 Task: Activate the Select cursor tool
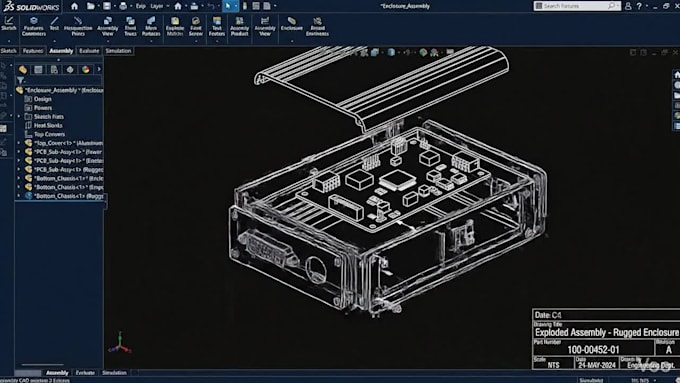coord(228,6)
